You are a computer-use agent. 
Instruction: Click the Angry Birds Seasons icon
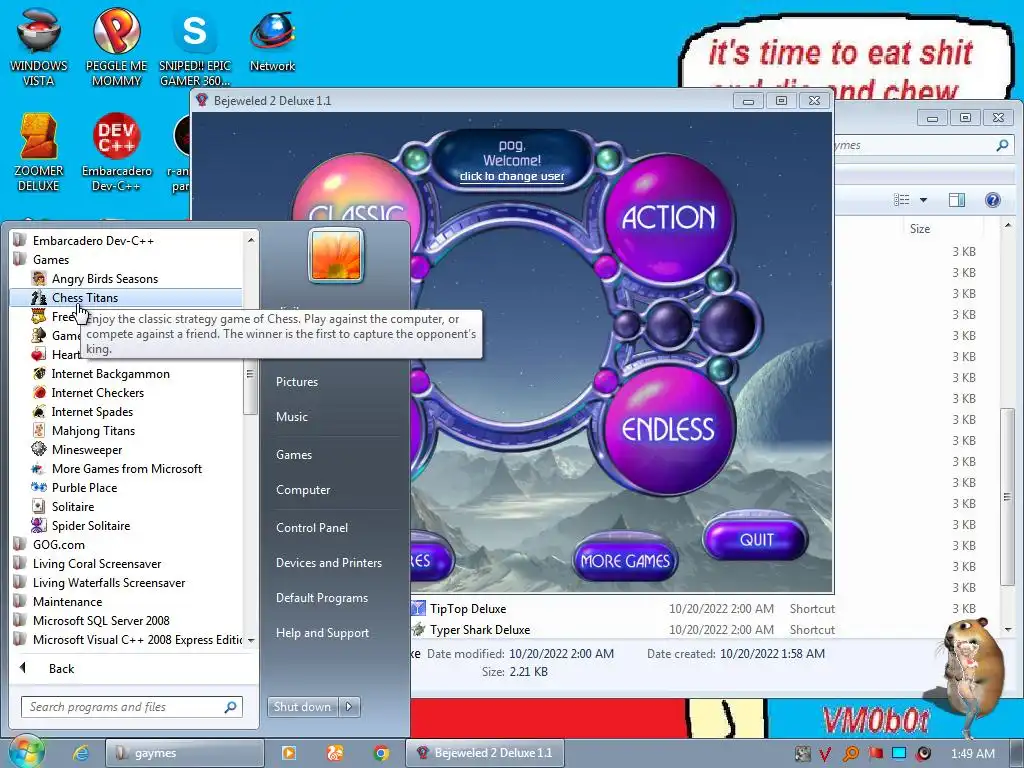click(39, 279)
